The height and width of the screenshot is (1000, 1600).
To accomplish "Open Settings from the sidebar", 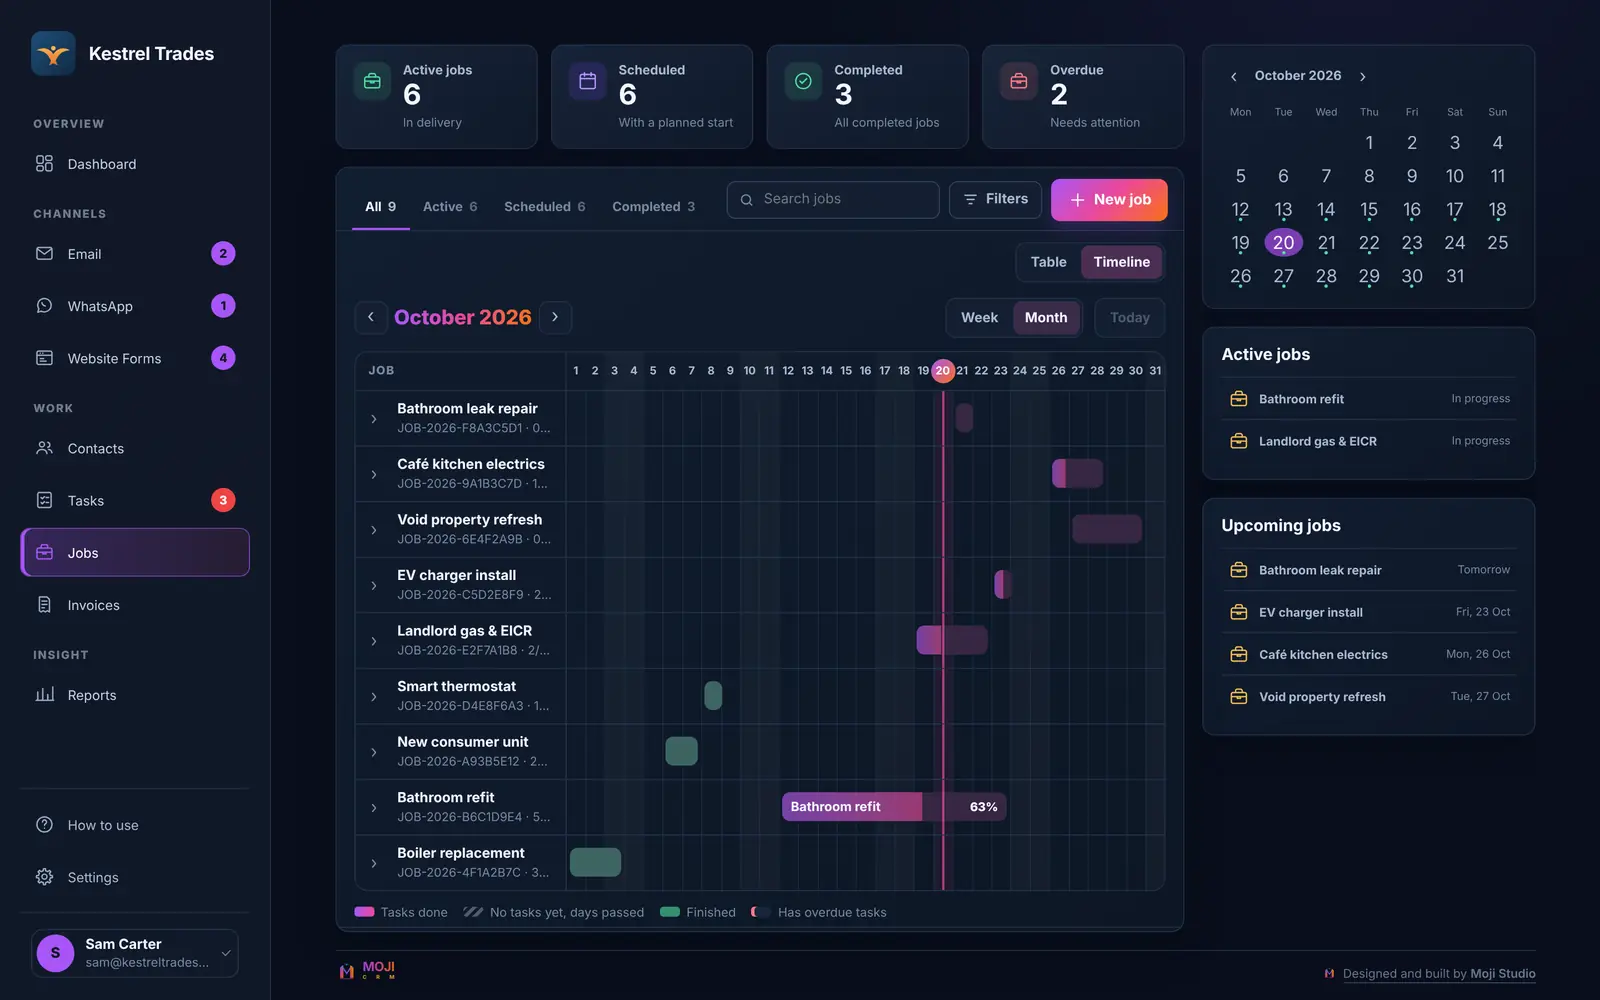I will (x=135, y=877).
